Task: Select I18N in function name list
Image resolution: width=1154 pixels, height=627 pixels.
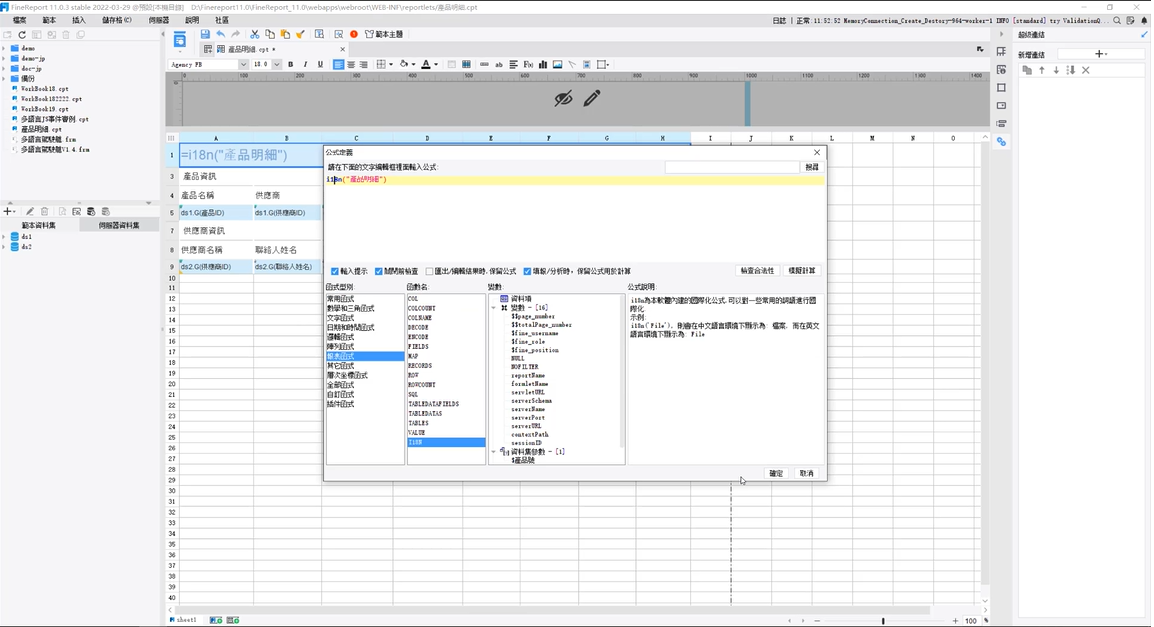Action: (x=446, y=442)
